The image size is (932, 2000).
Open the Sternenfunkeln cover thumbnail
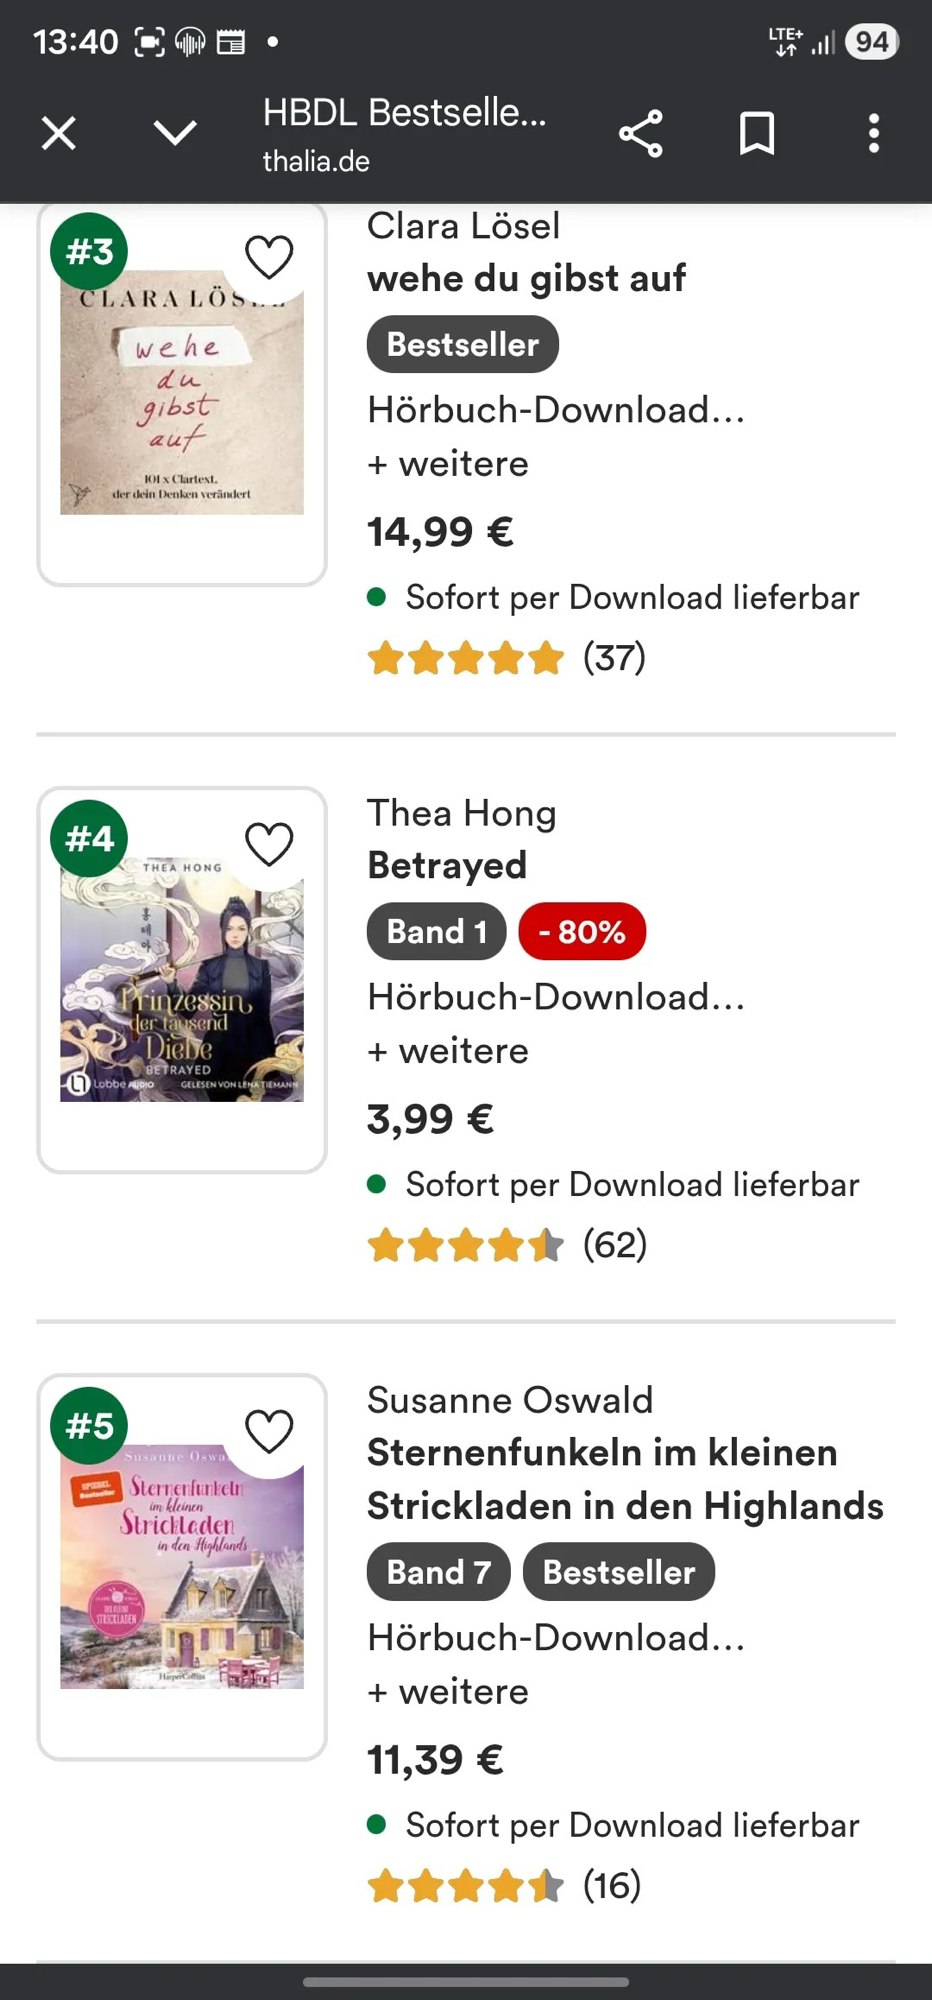(x=182, y=1577)
